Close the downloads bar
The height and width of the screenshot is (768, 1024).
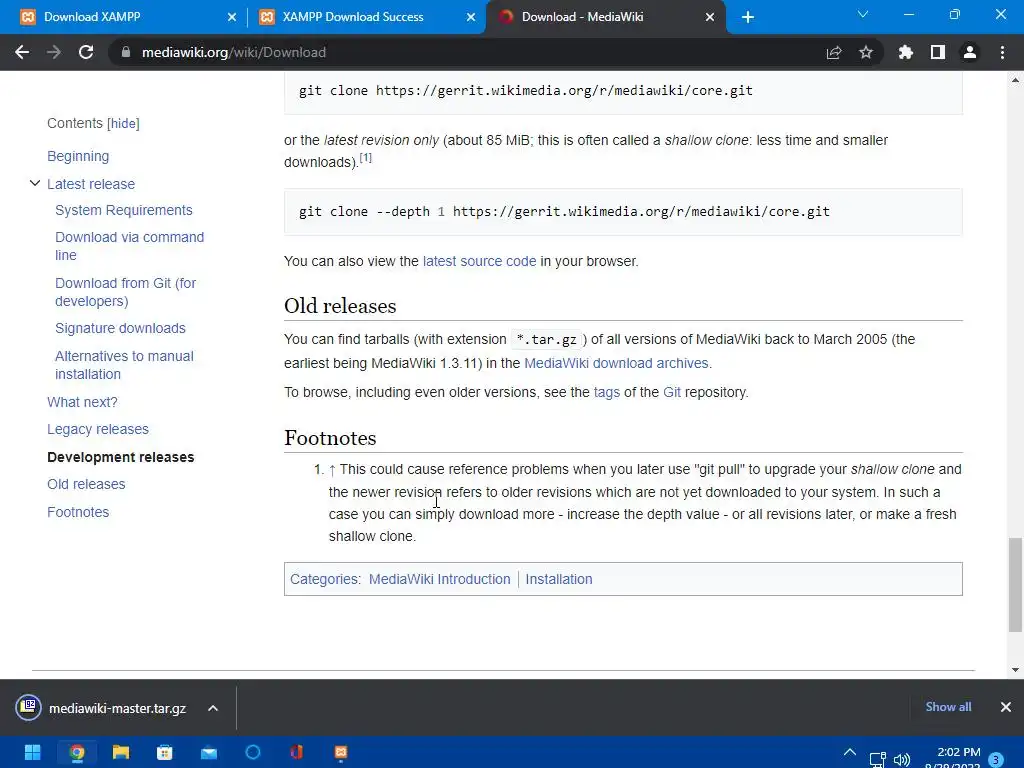click(1006, 707)
